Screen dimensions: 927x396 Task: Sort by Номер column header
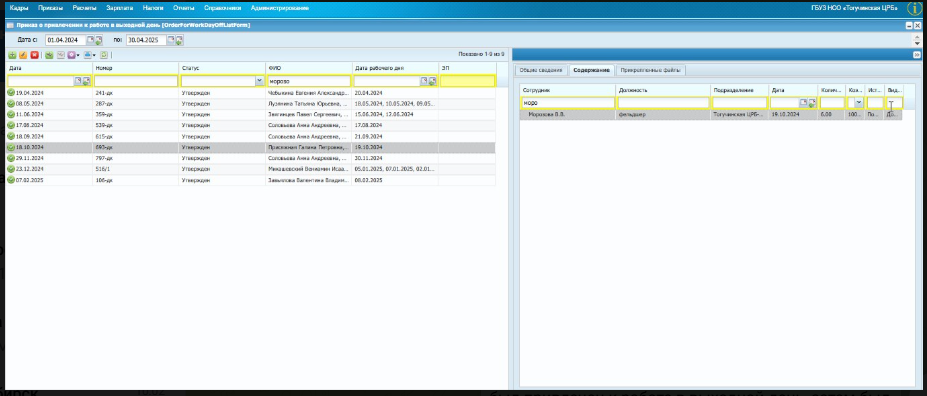[135, 68]
